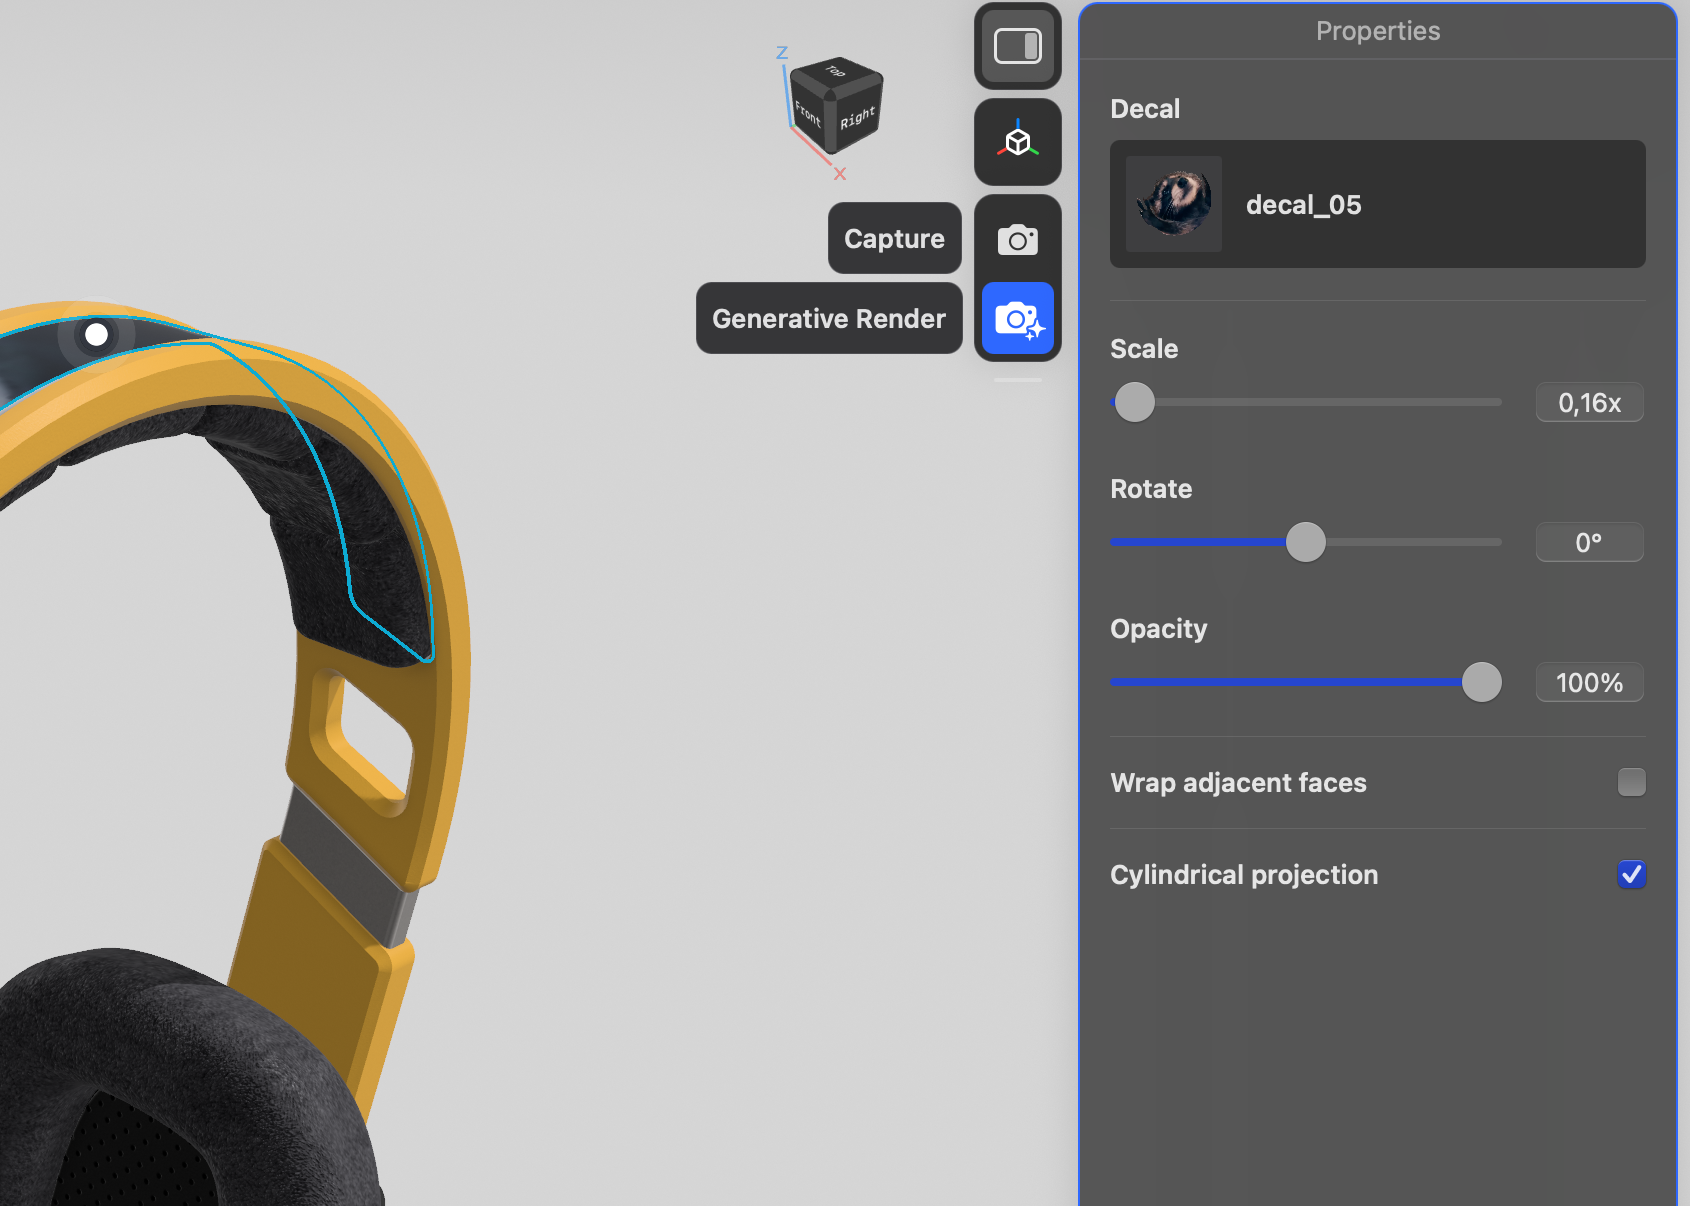Click the Opacity section label
The width and height of the screenshot is (1690, 1206).
pos(1159,629)
